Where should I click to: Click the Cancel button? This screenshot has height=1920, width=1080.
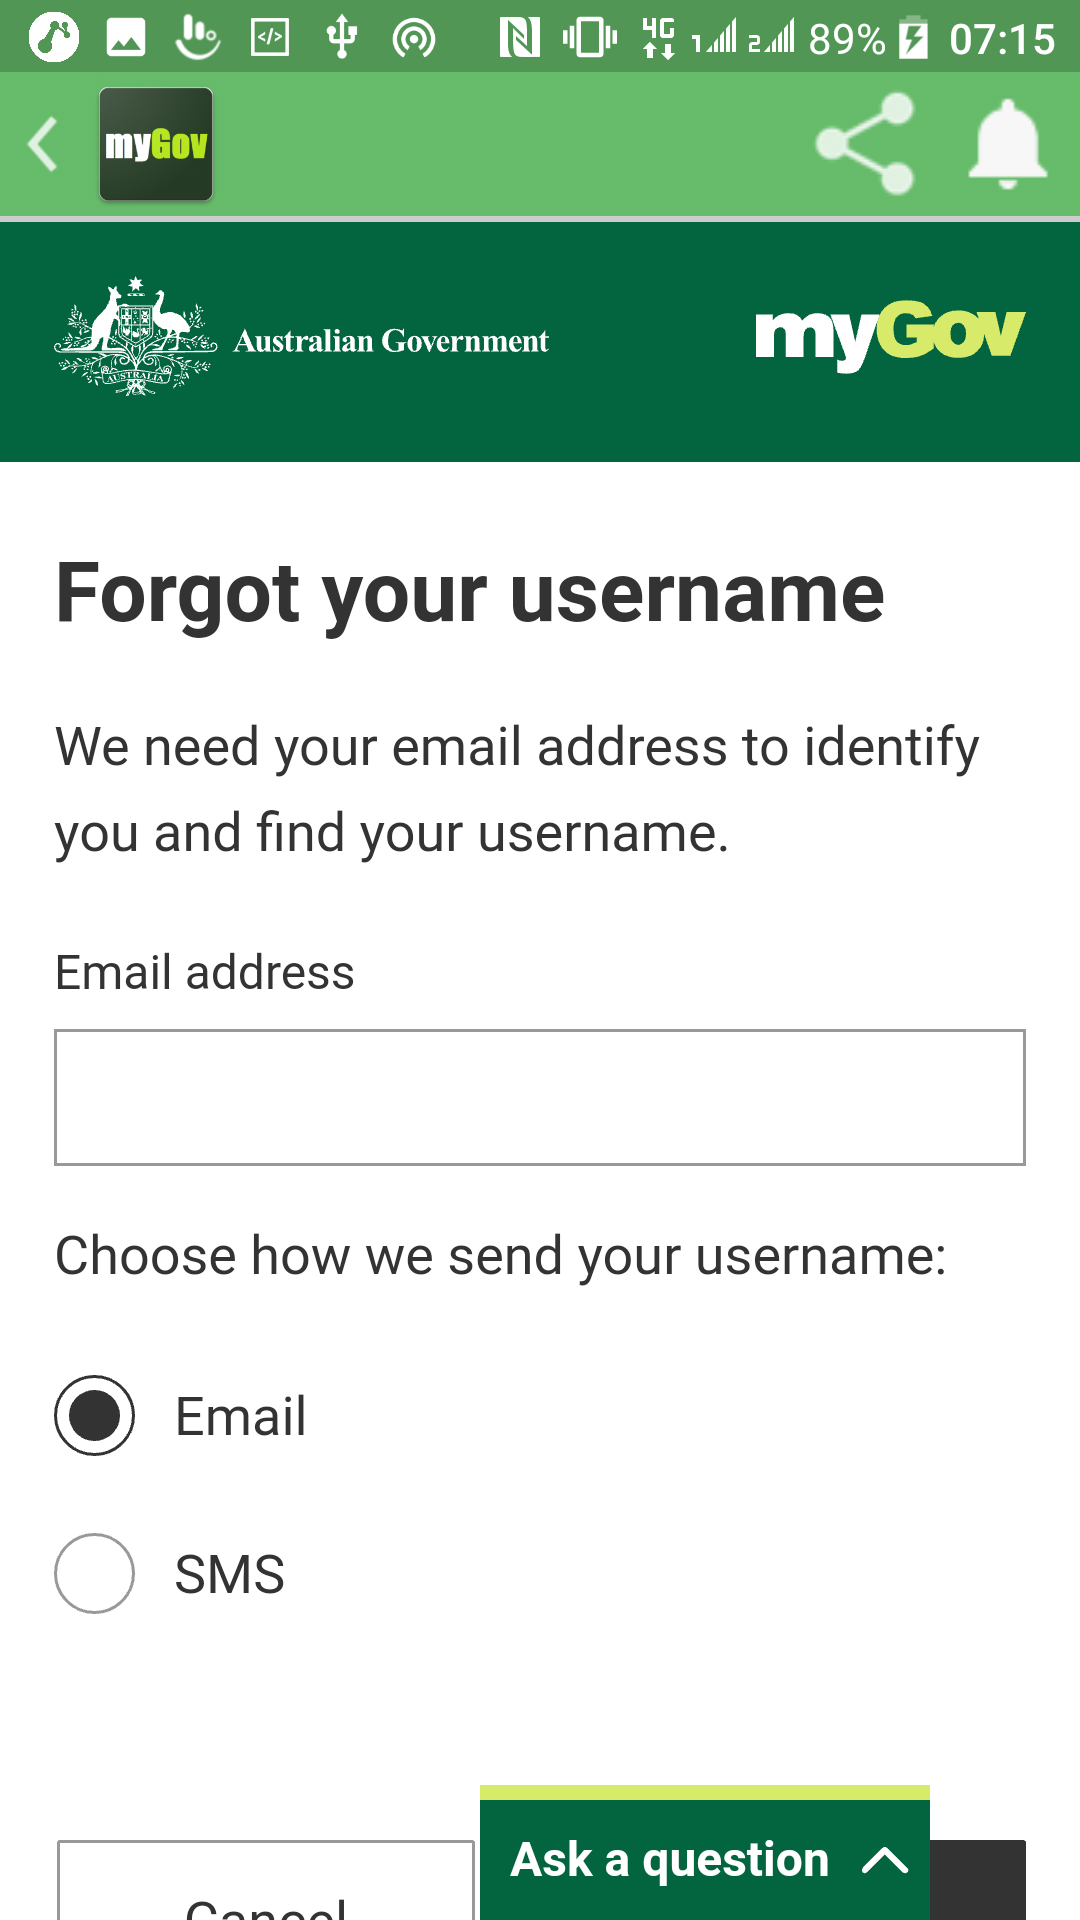click(266, 1890)
